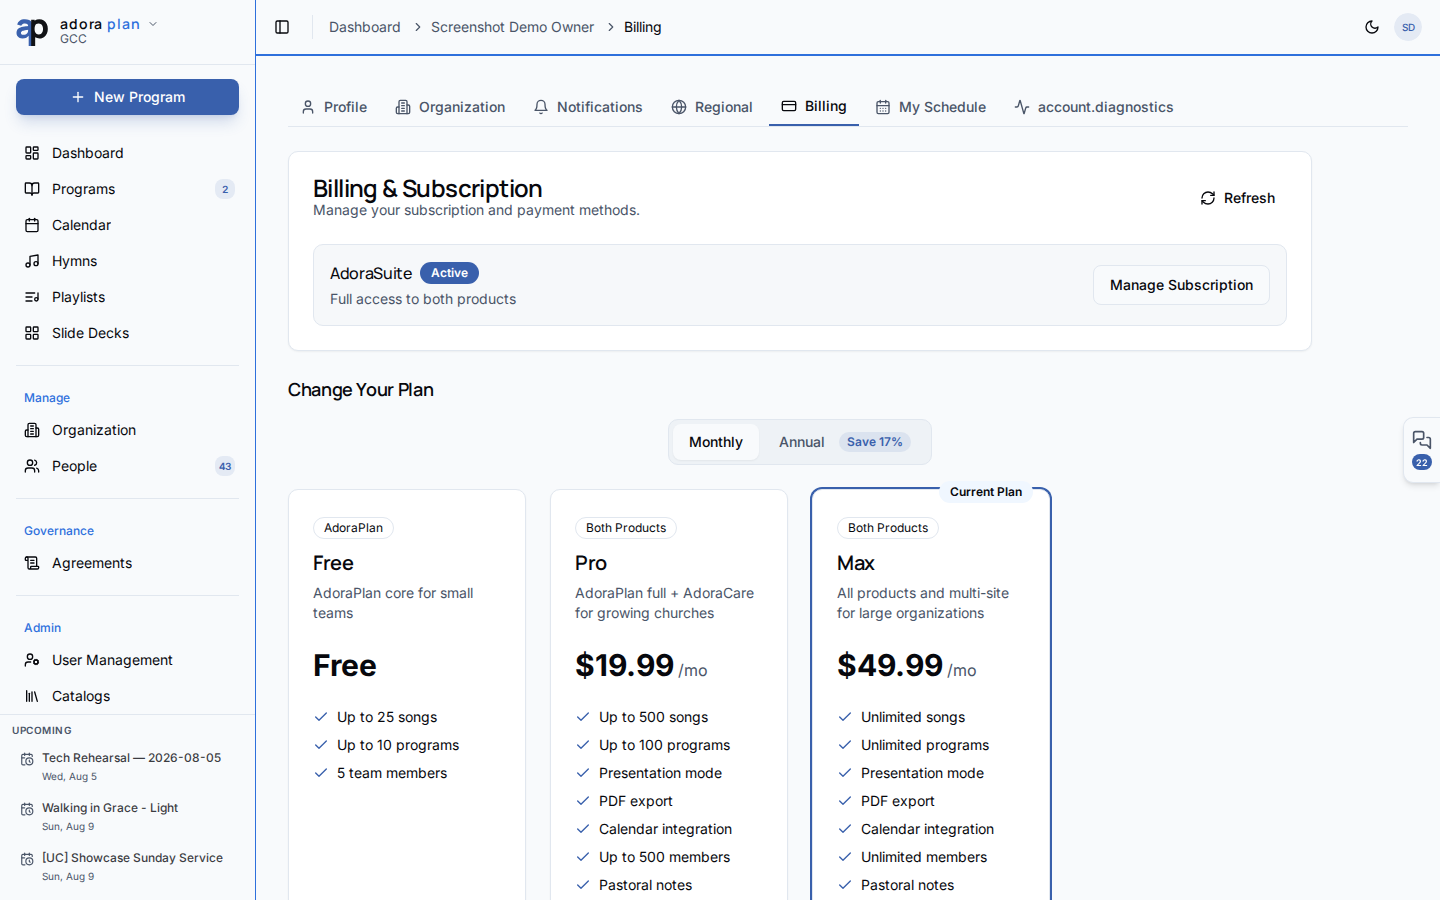Select the Free plan card title

click(333, 563)
